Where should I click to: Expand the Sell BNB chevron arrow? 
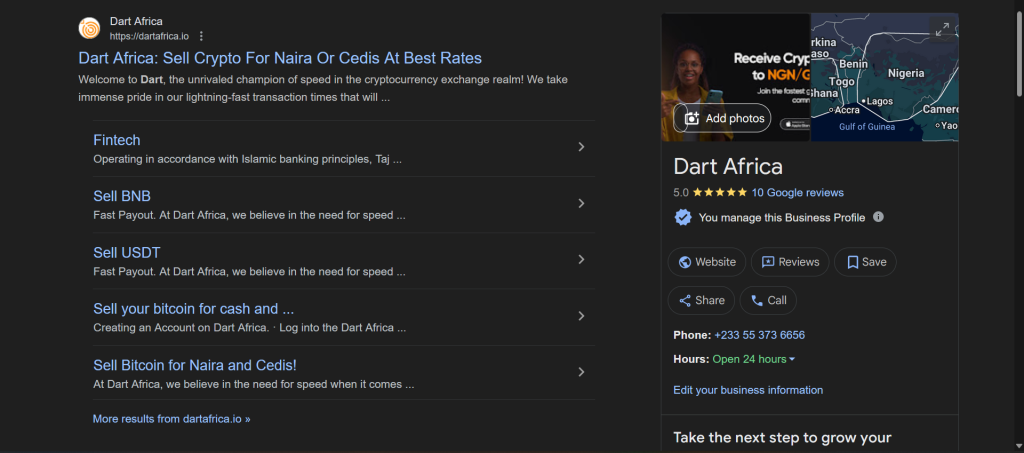pos(581,204)
